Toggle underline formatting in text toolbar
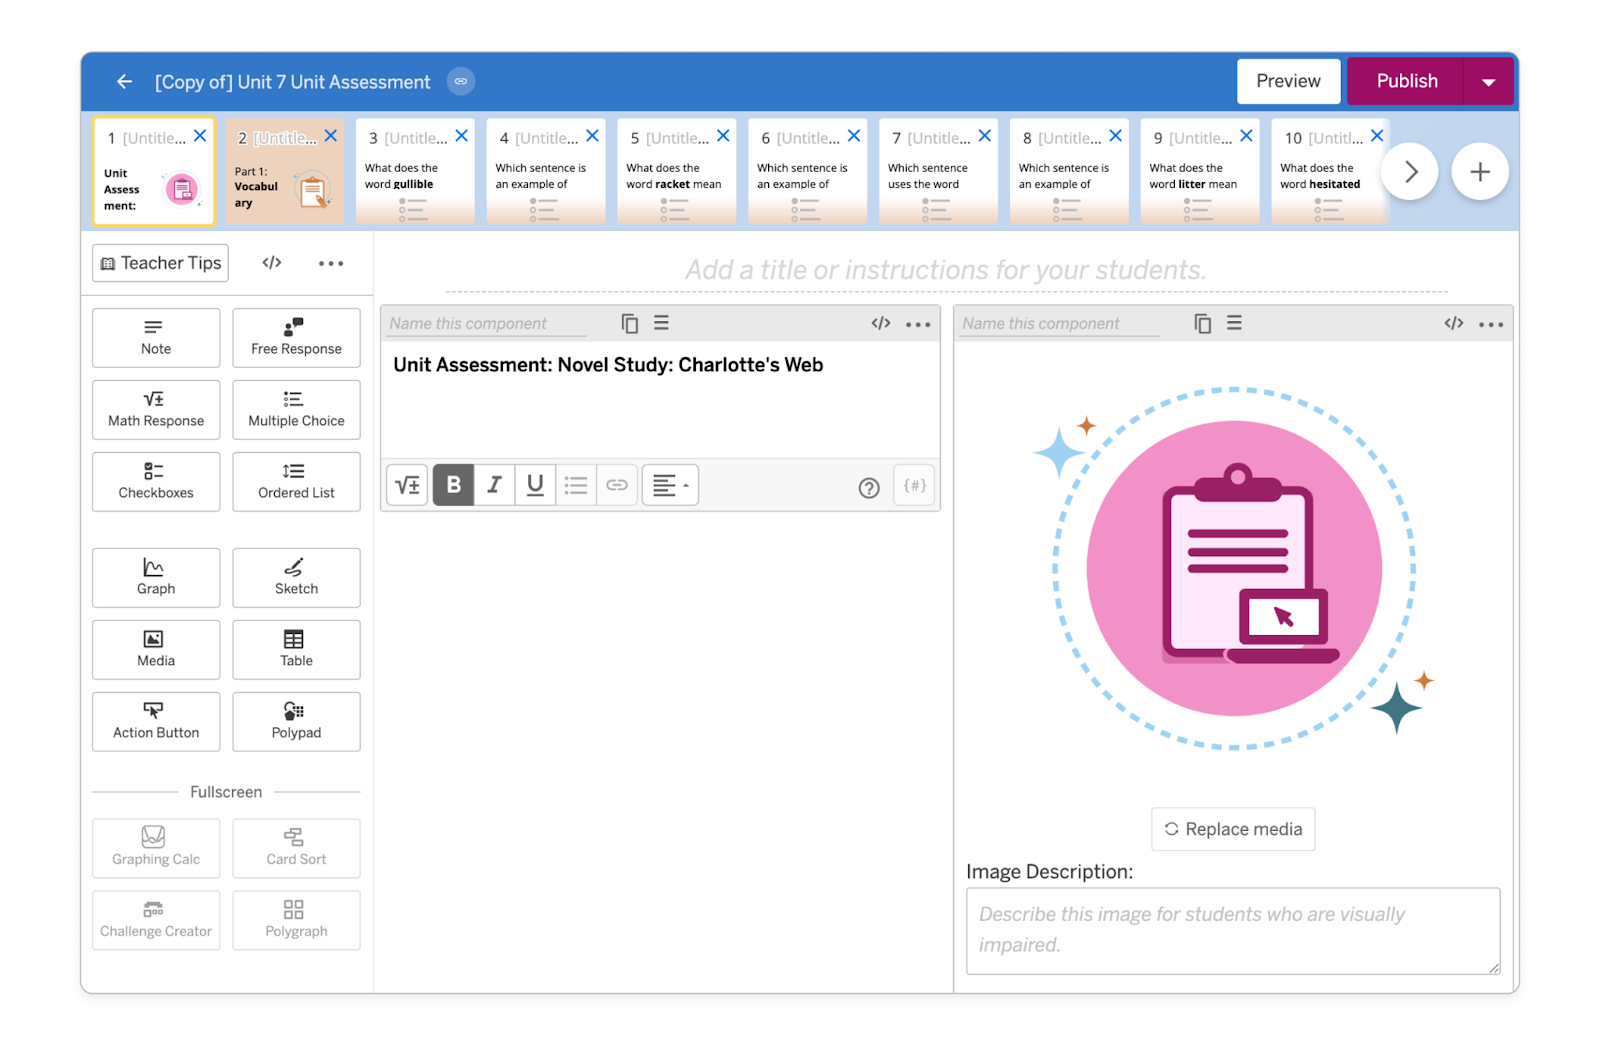The width and height of the screenshot is (1600, 1045). tap(535, 485)
